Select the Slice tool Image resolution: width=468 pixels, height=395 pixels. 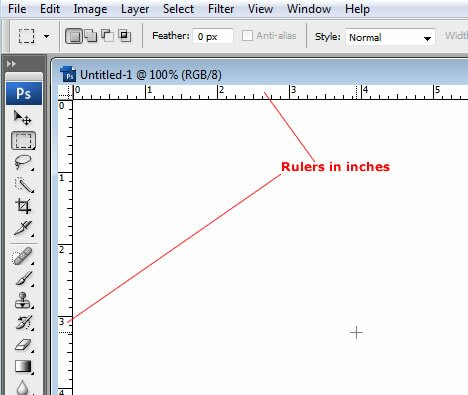pos(23,228)
